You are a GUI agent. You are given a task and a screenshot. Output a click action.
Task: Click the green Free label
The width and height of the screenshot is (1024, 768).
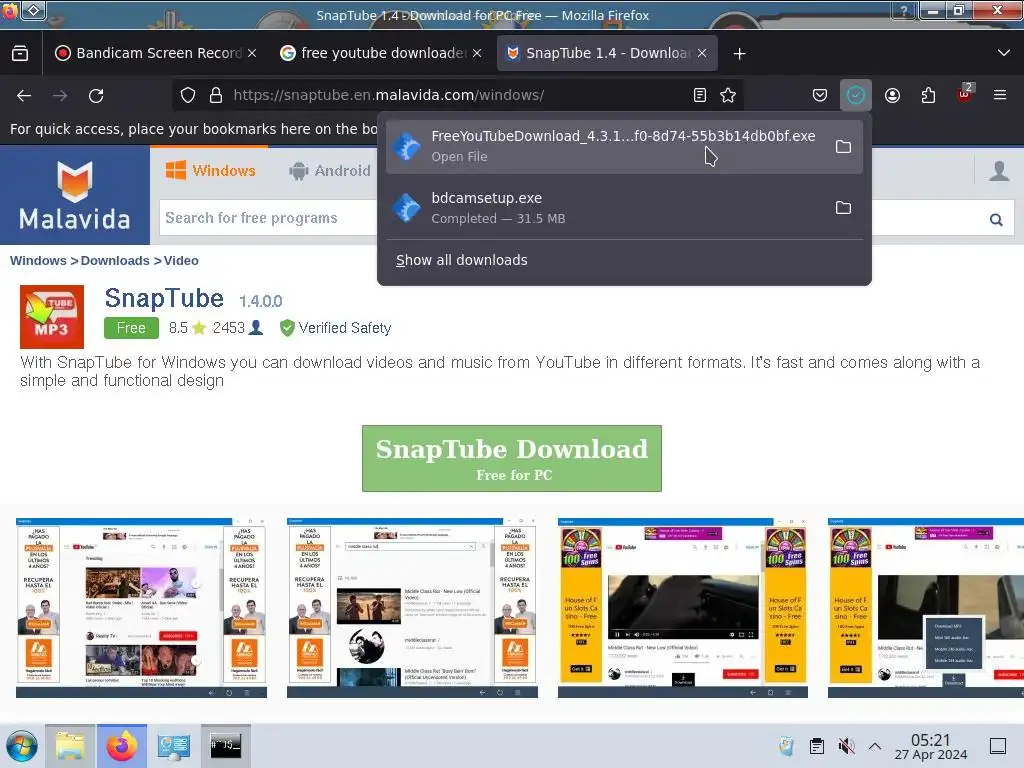(131, 328)
